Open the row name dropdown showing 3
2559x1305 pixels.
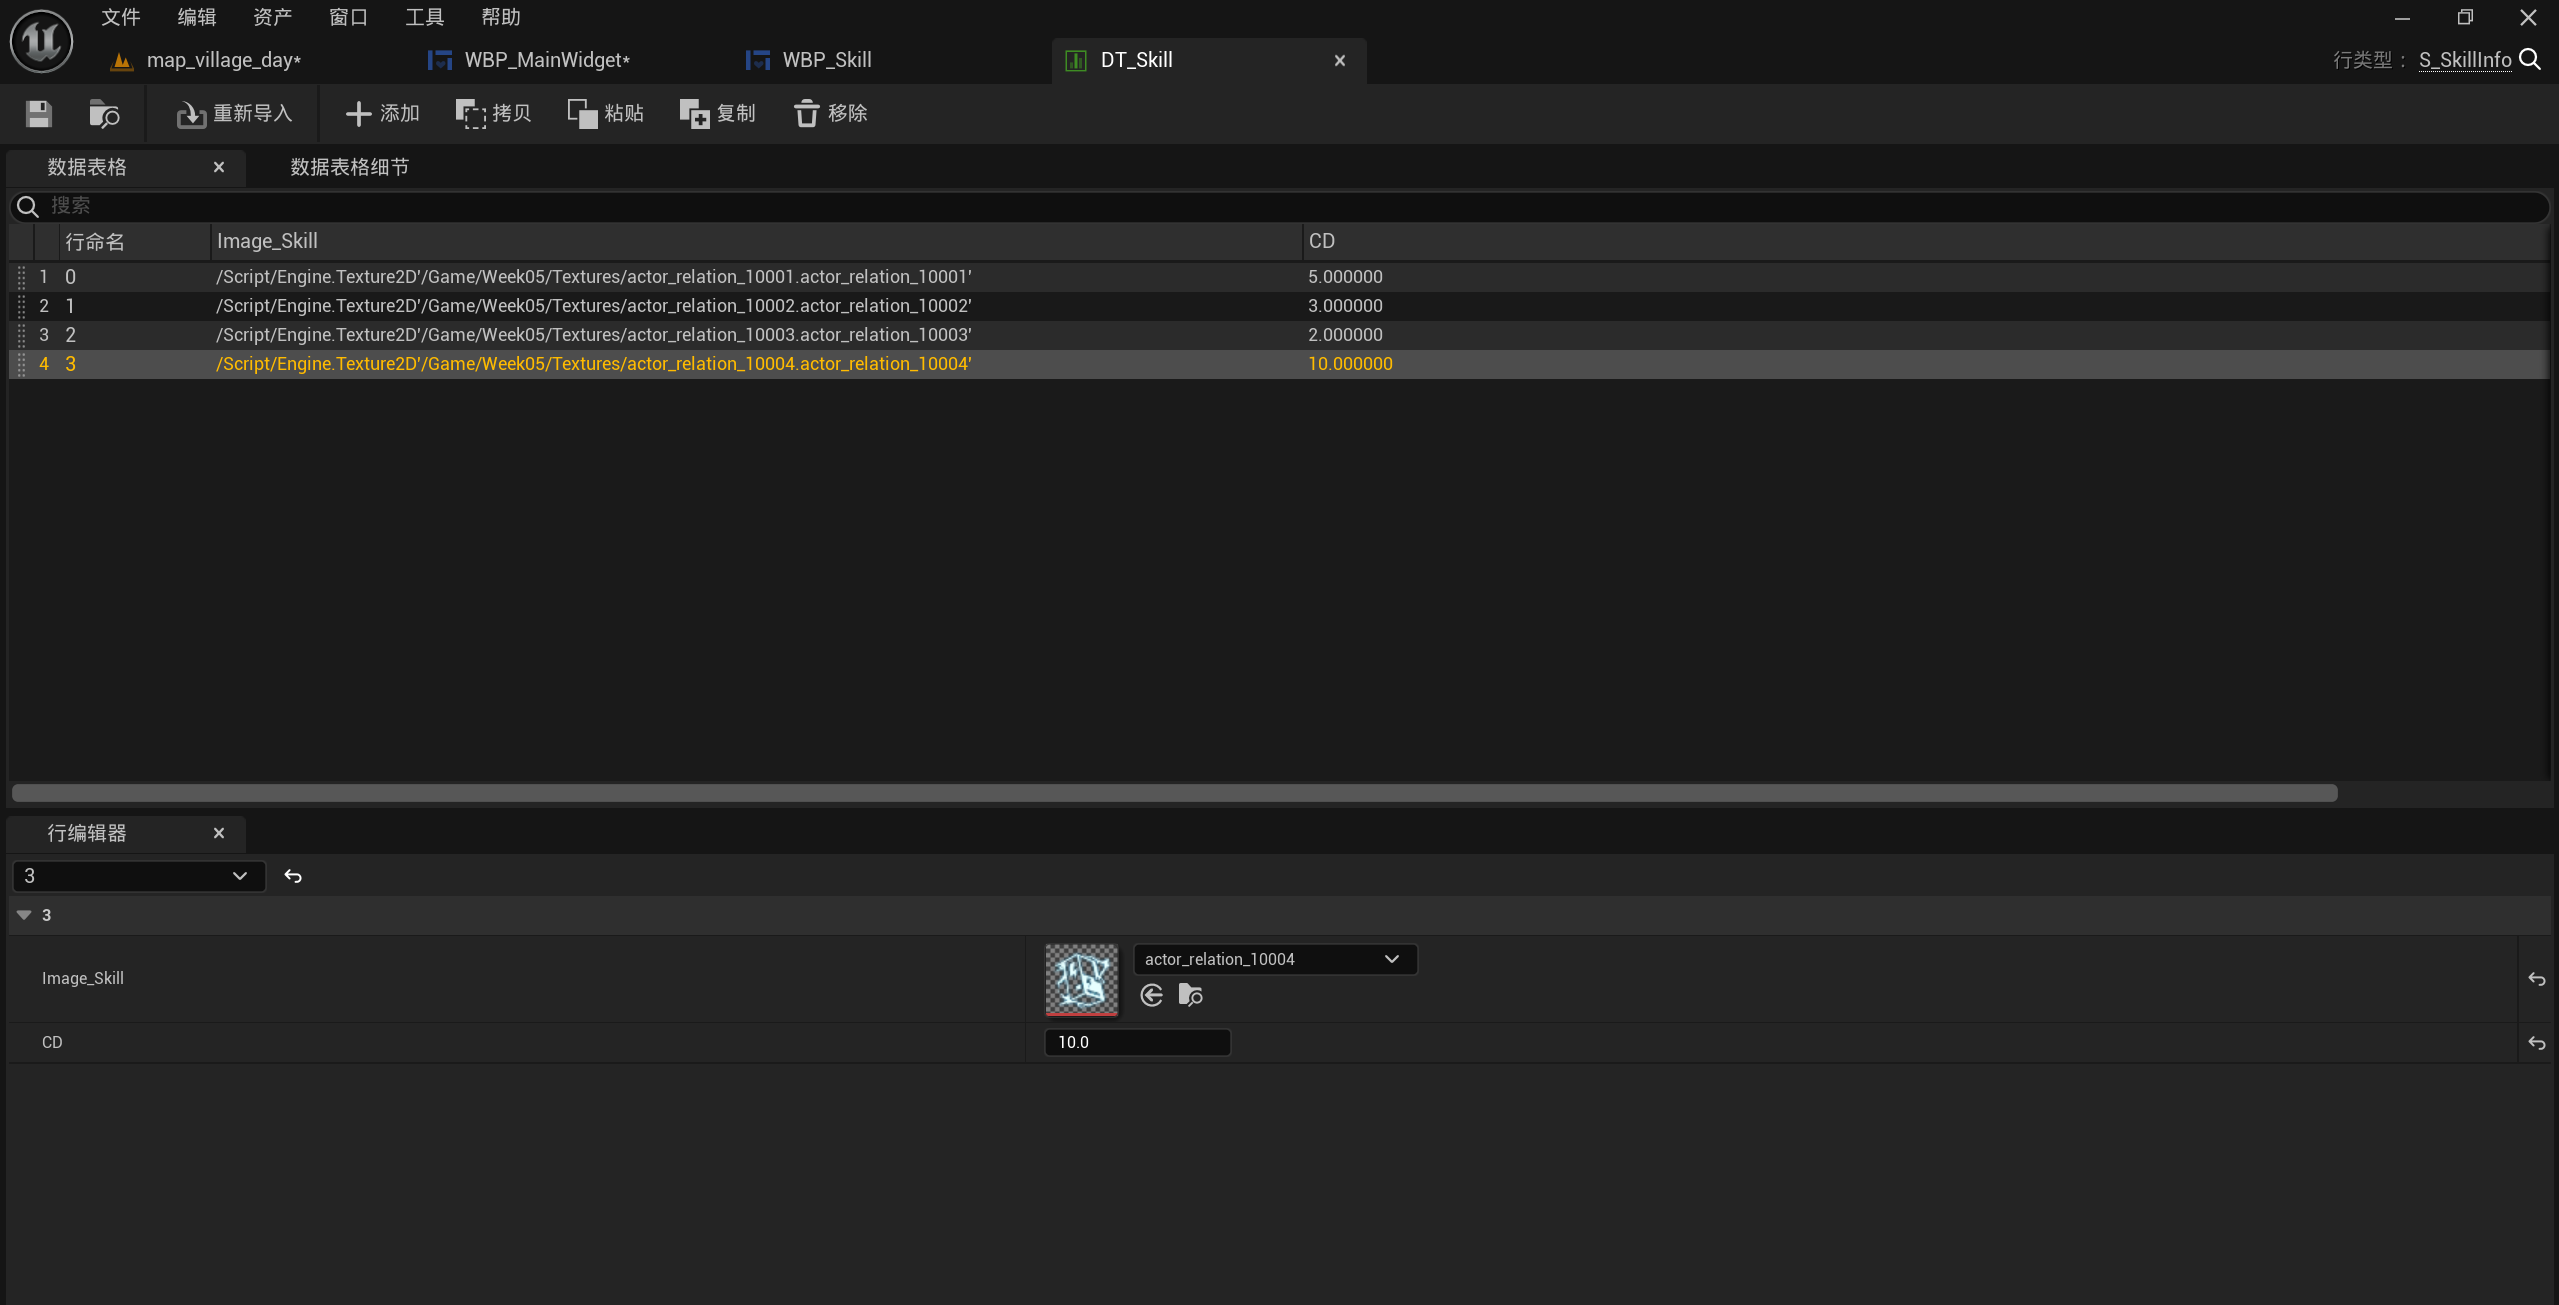tap(138, 876)
